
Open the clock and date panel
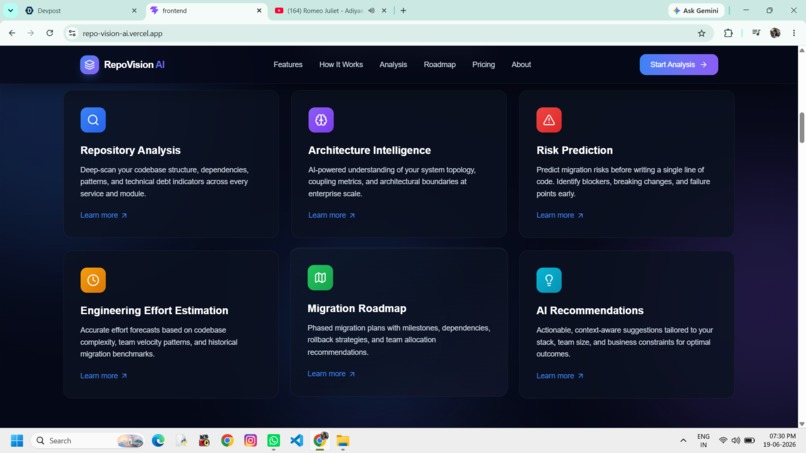point(779,441)
